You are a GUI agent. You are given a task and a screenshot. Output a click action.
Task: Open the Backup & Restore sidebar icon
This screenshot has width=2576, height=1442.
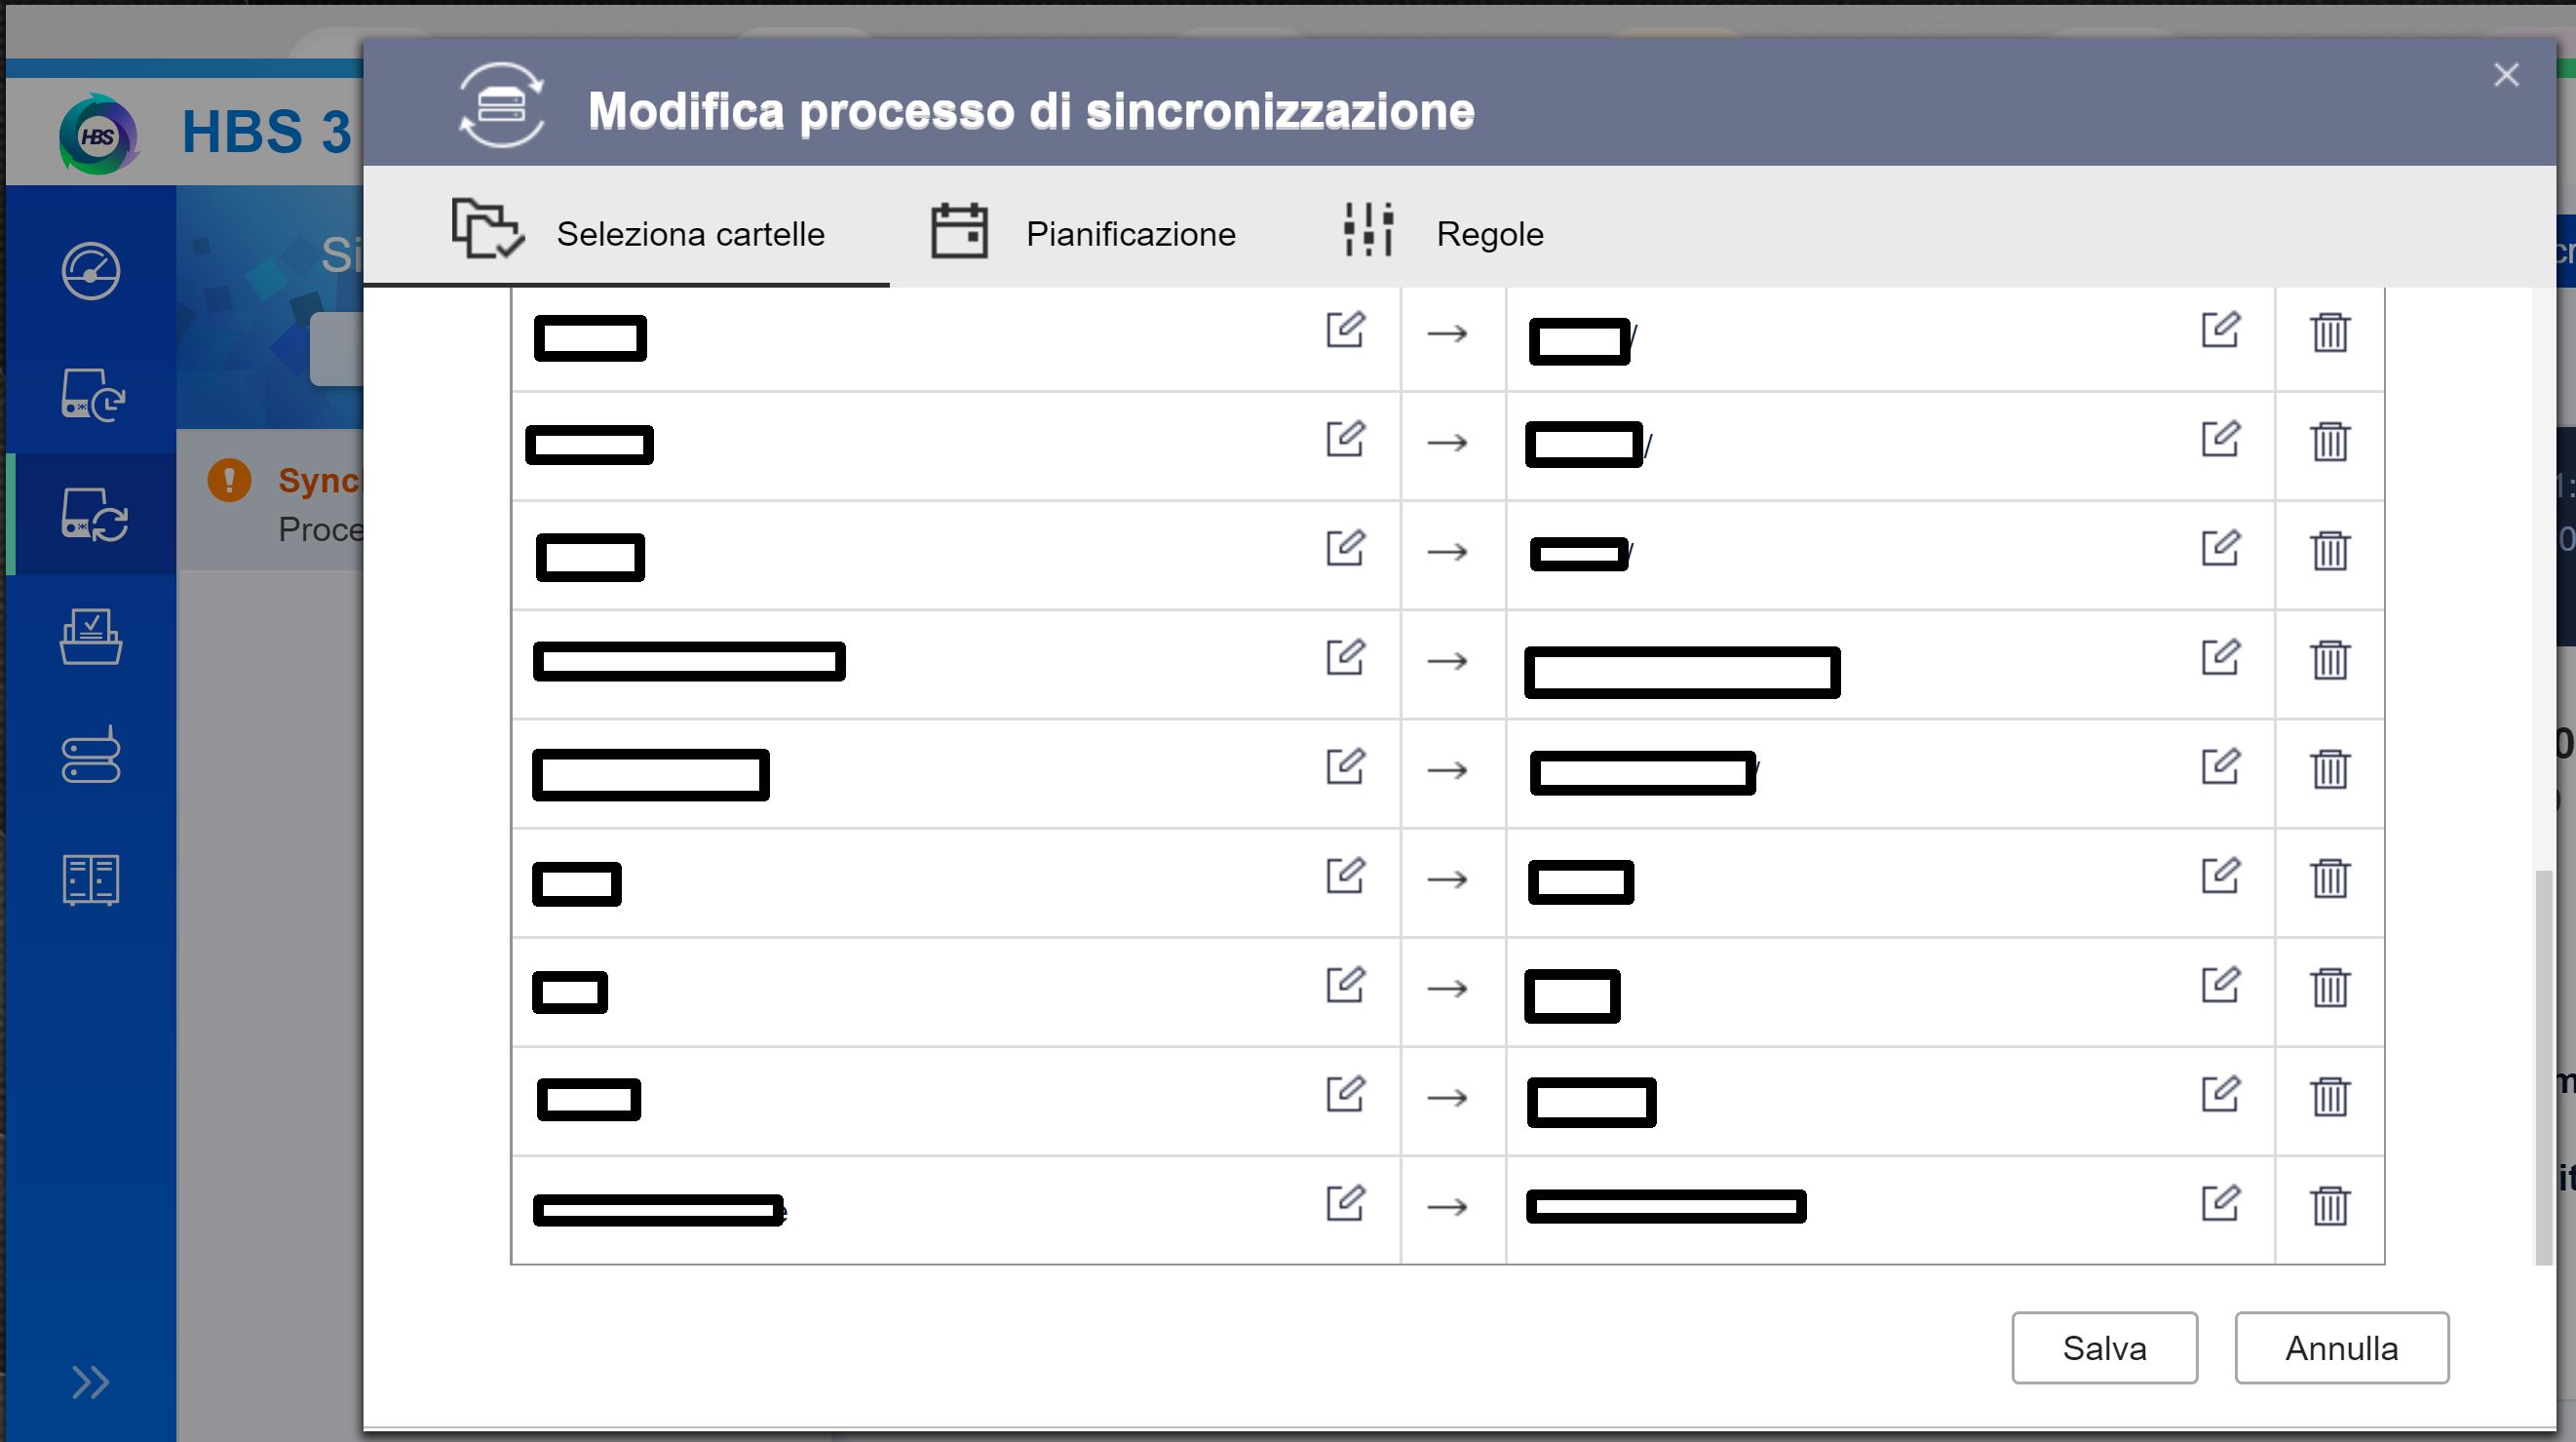[91, 396]
